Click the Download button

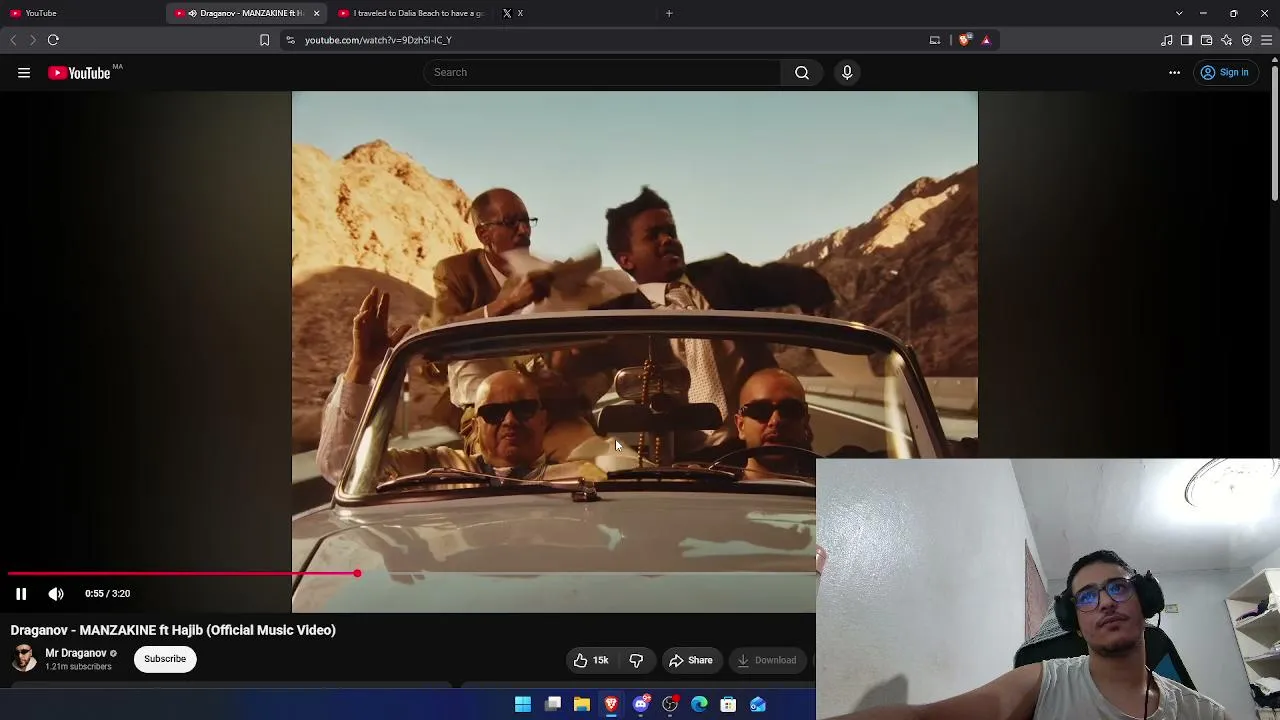(x=767, y=660)
